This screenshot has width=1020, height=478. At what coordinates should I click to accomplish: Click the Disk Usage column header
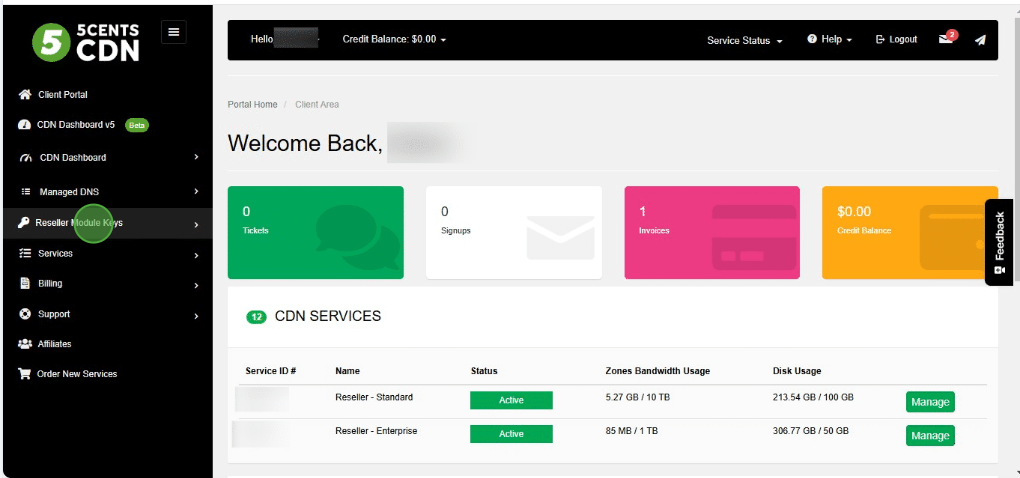click(797, 371)
